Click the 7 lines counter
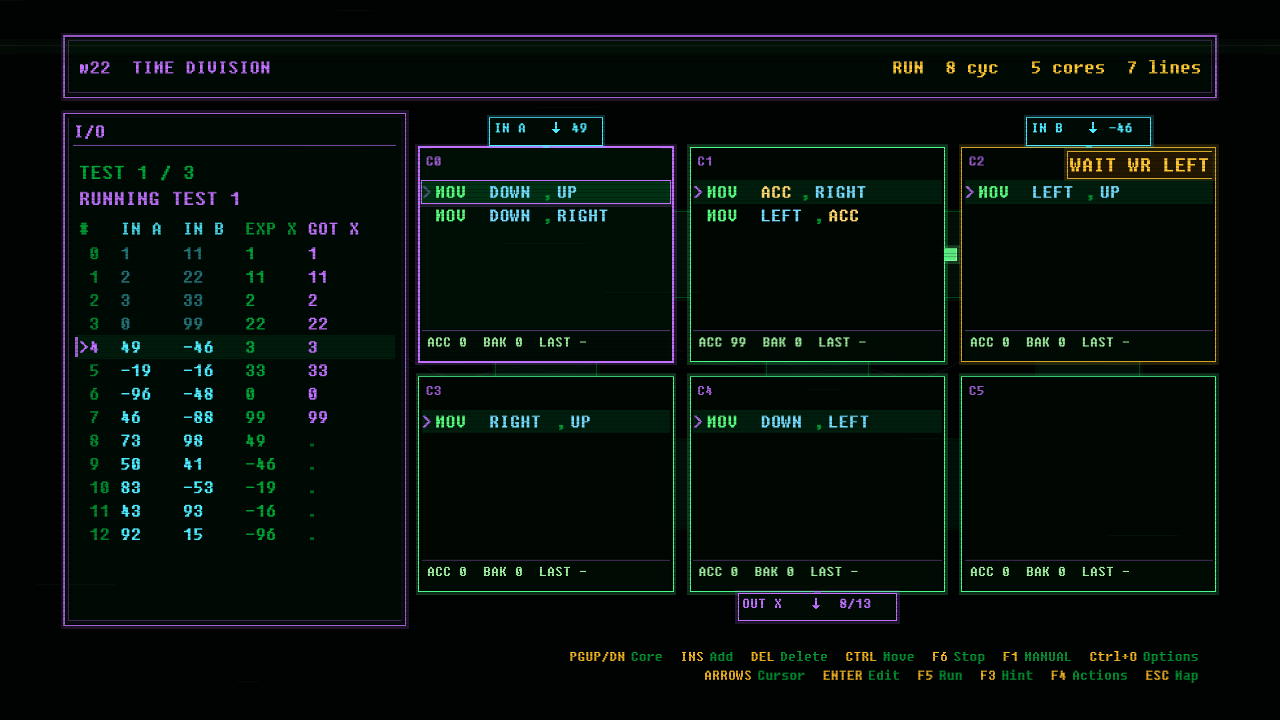This screenshot has height=720, width=1280. [x=1164, y=68]
